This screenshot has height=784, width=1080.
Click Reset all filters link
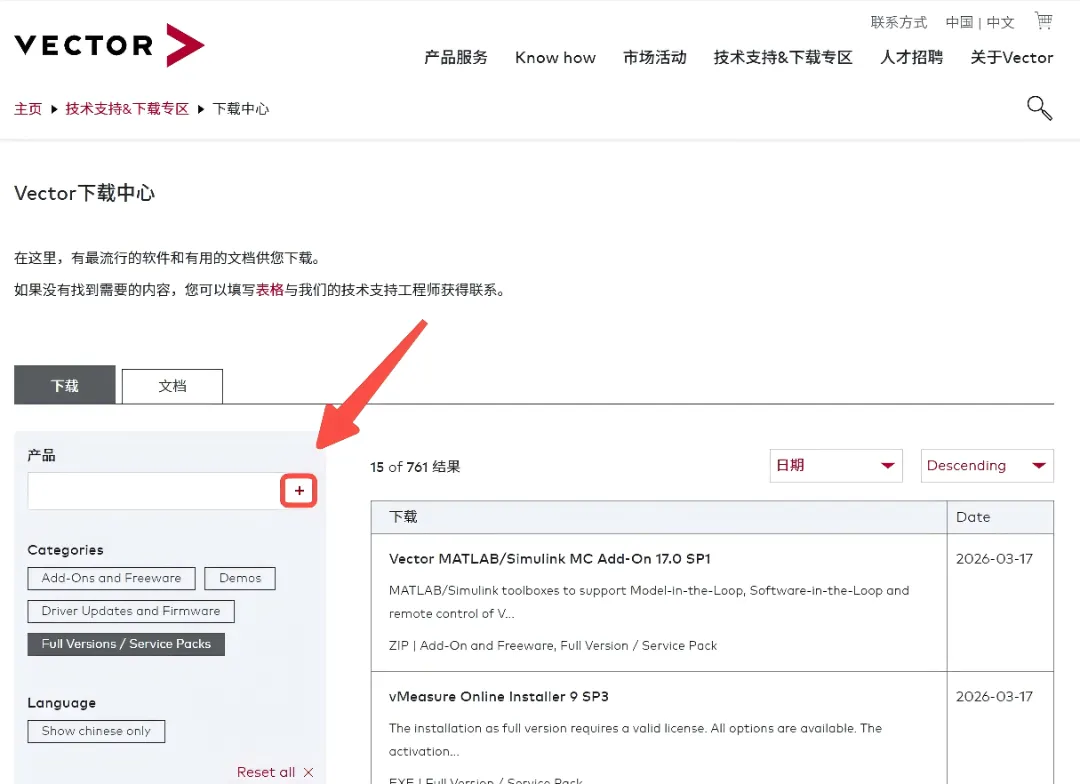coord(266,772)
